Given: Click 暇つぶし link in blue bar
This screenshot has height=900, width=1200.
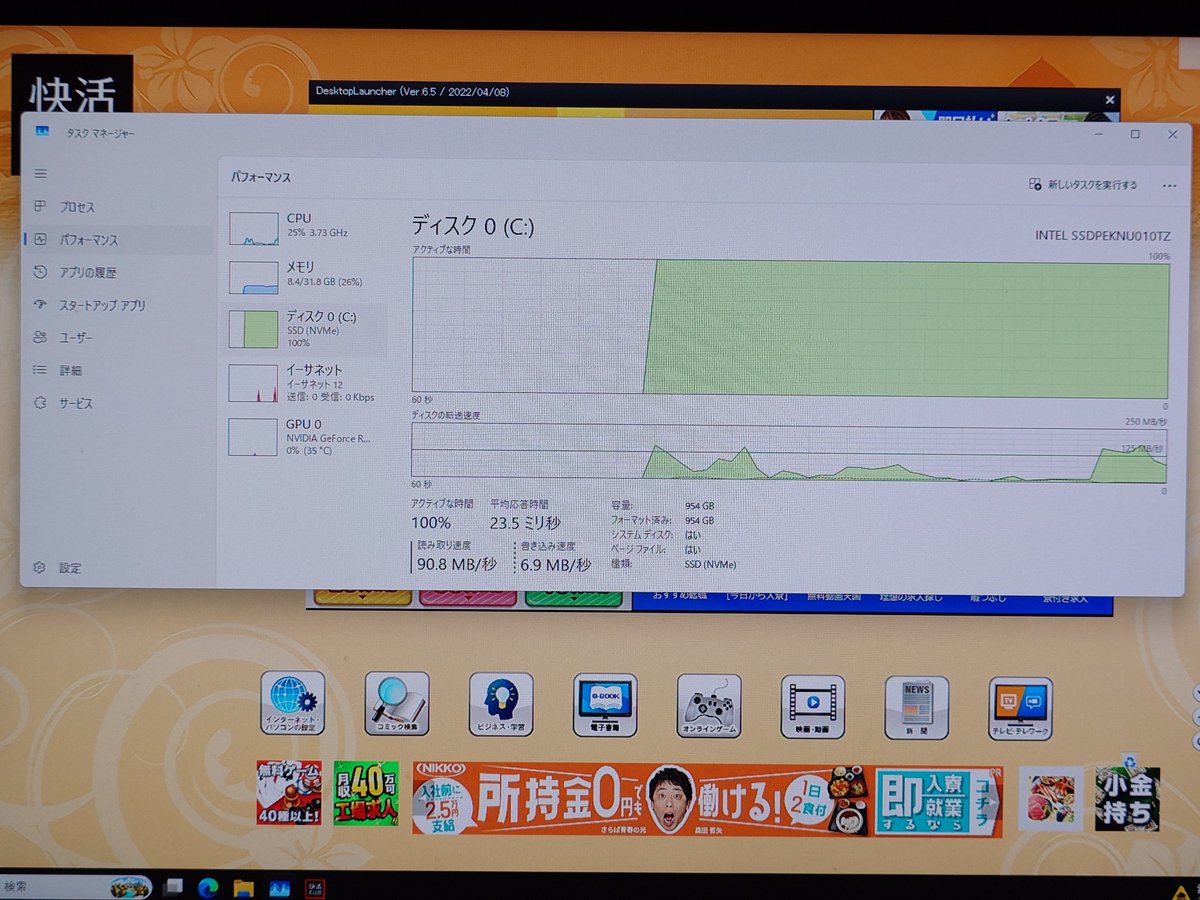Looking at the screenshot, I should [989, 597].
